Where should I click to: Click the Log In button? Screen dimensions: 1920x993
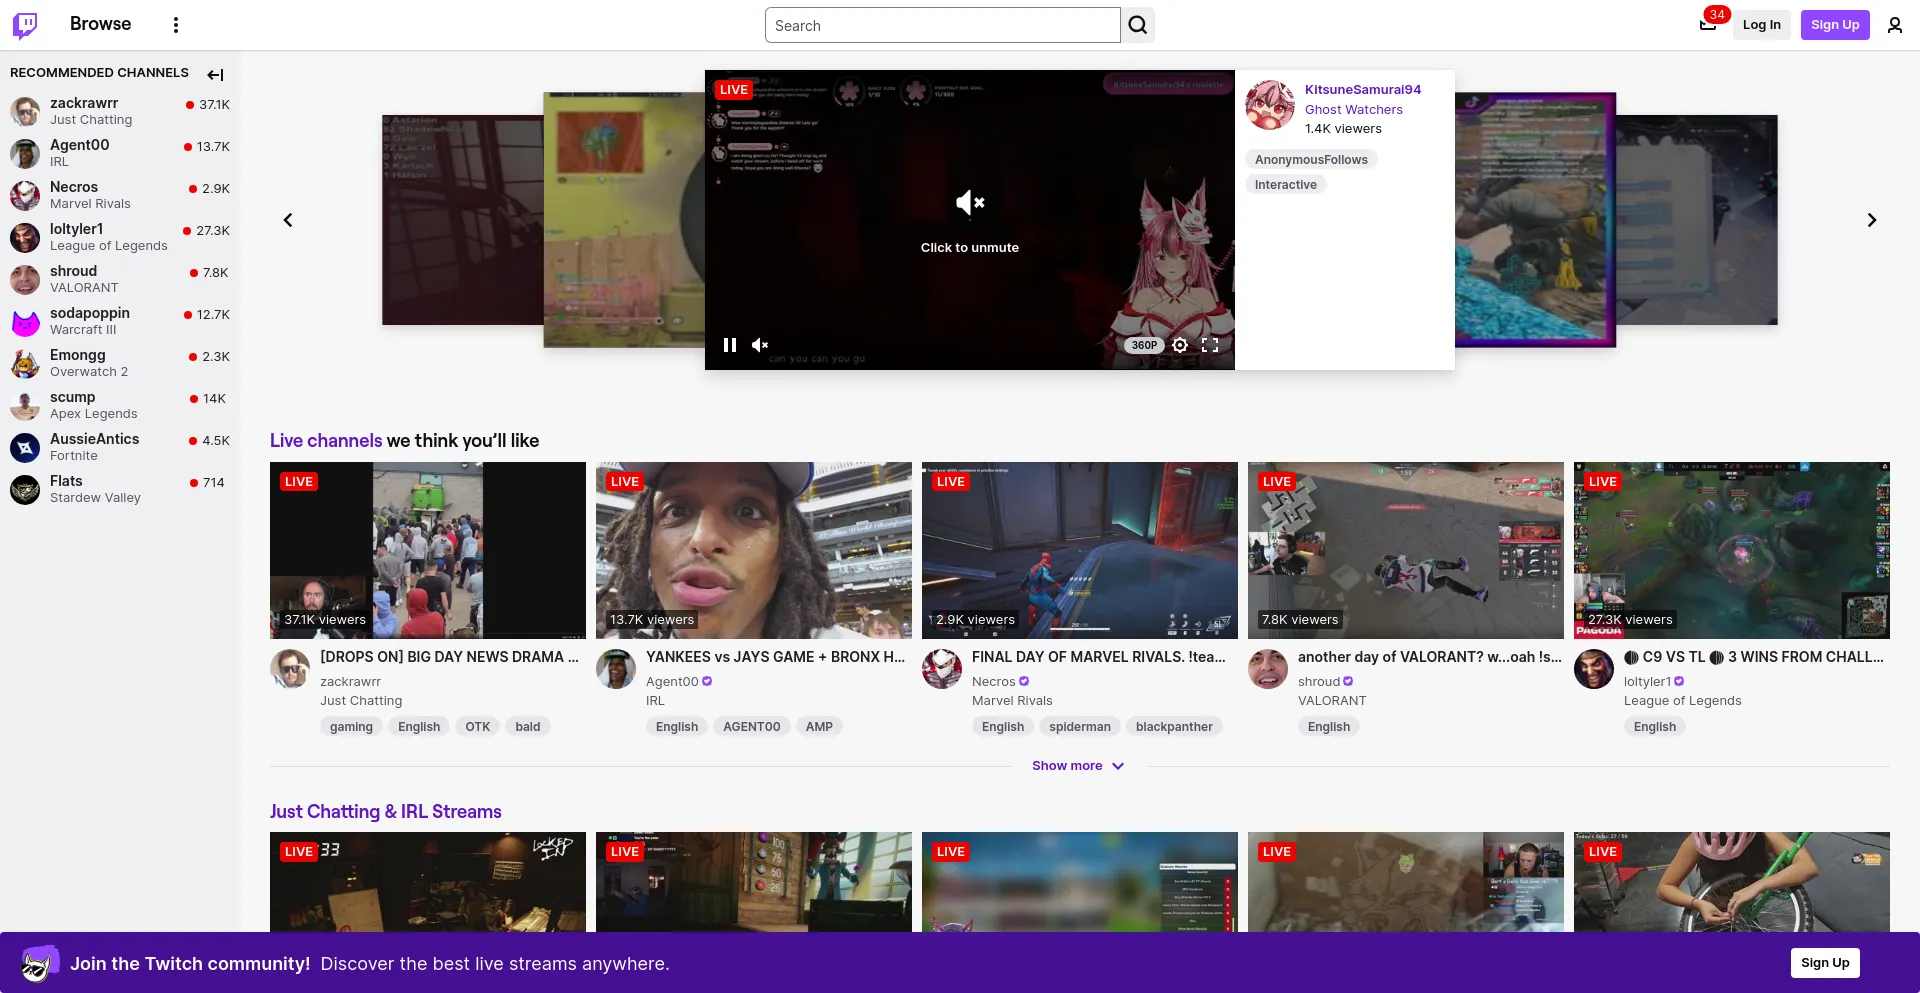coord(1762,25)
